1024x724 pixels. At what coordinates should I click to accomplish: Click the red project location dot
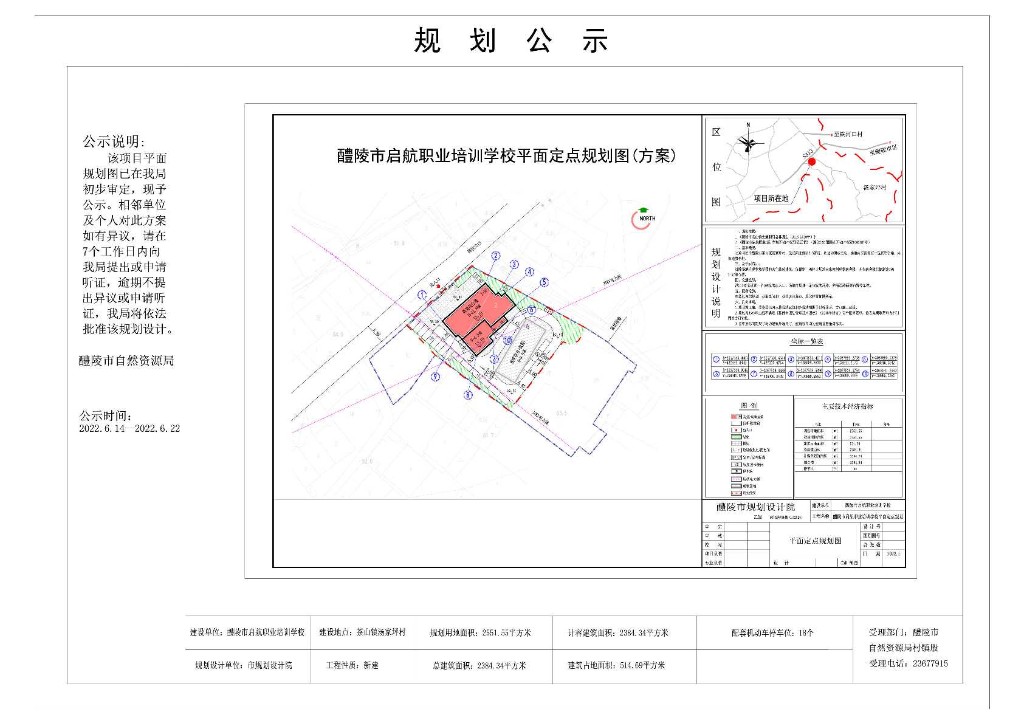812,161
